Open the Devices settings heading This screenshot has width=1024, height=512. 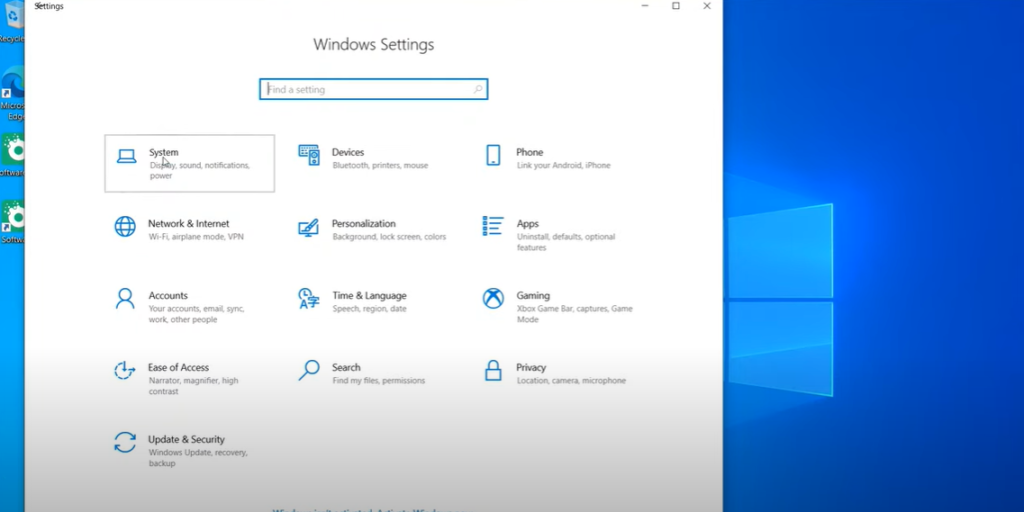(347, 152)
